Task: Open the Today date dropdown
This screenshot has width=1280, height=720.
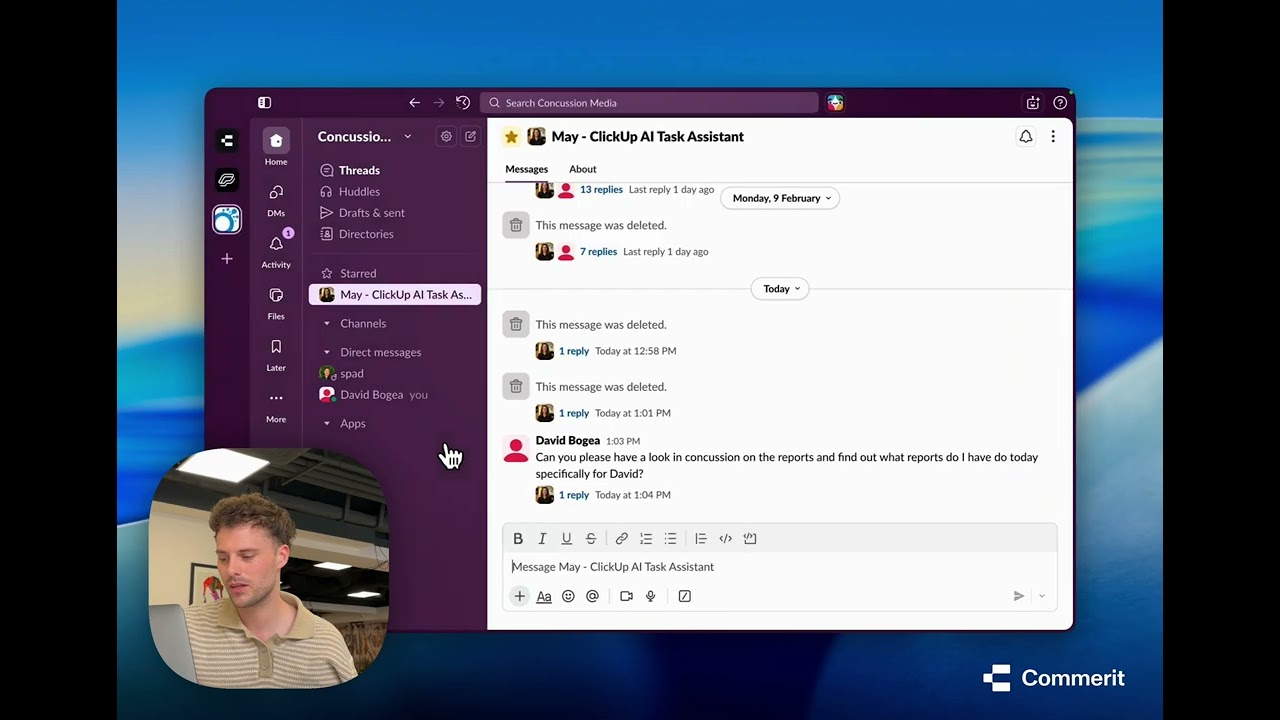Action: pyautogui.click(x=780, y=288)
